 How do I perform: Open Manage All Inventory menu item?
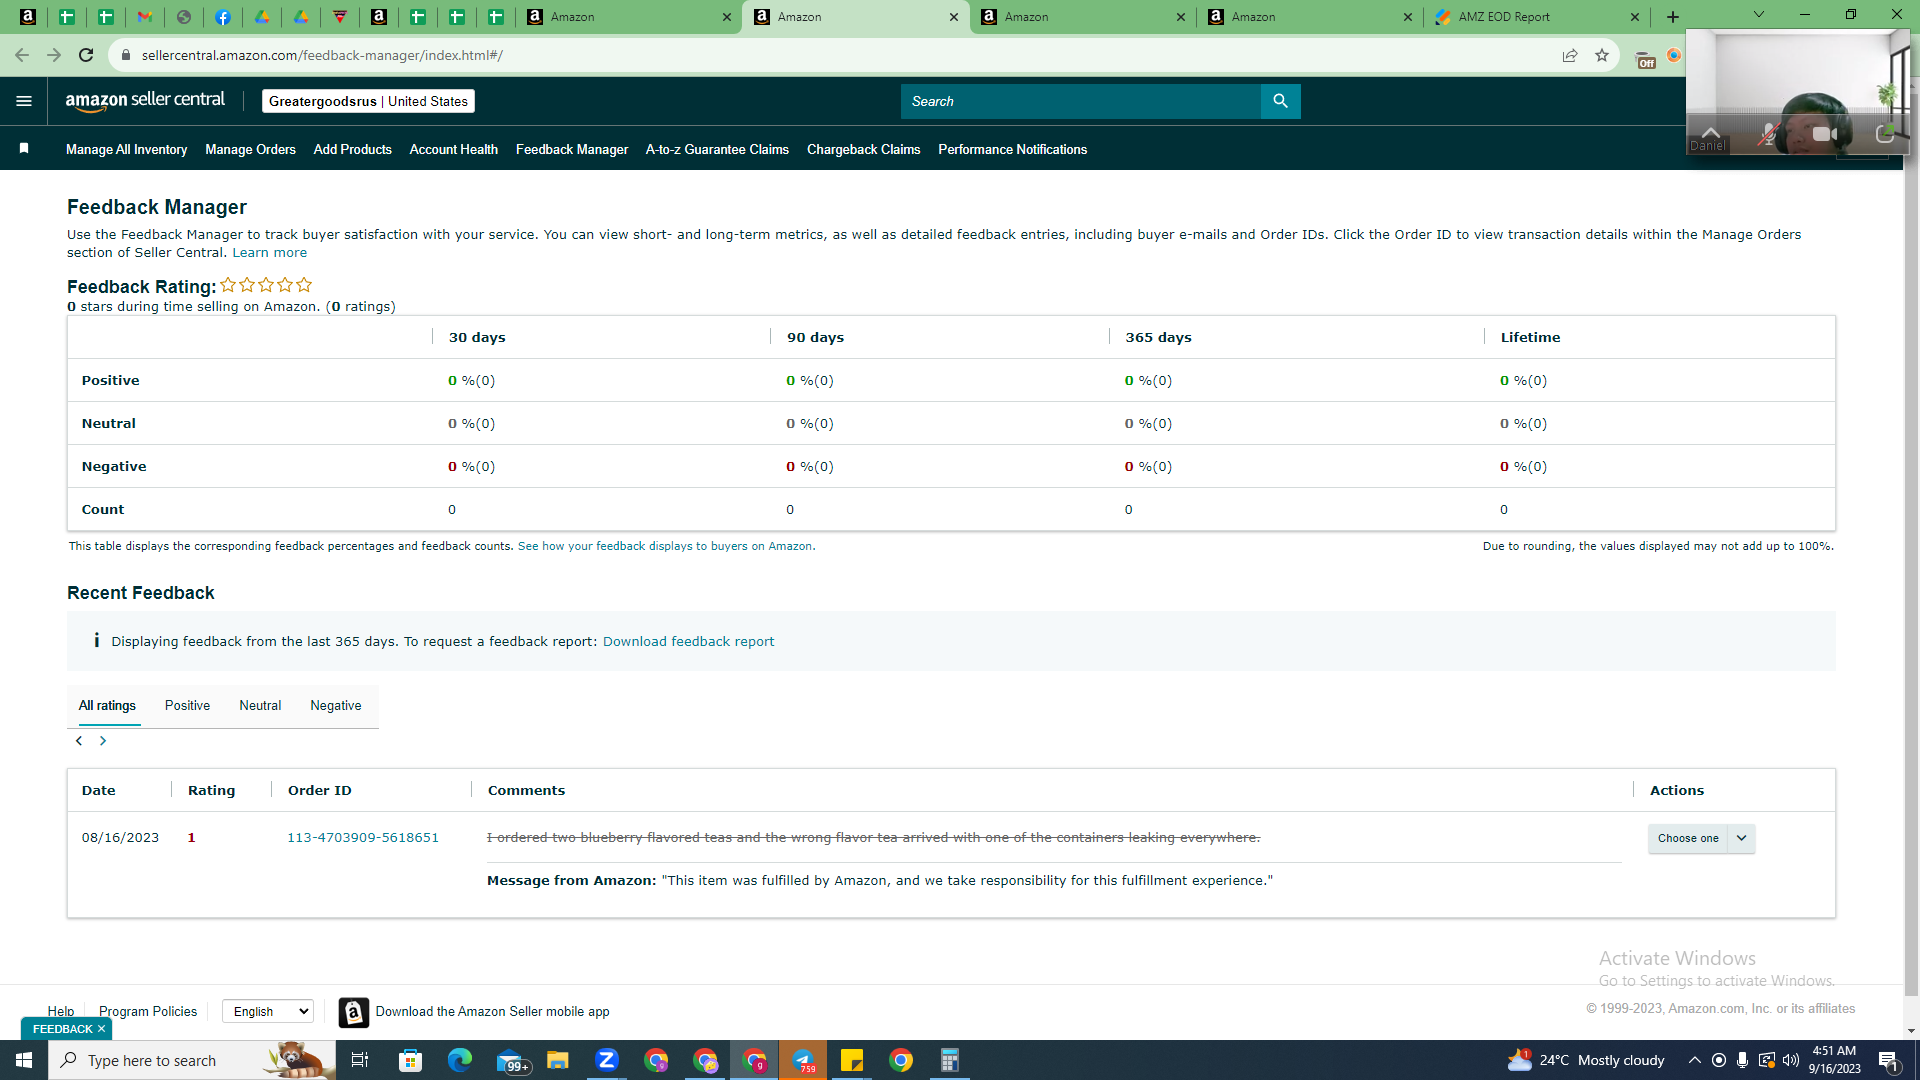[126, 149]
